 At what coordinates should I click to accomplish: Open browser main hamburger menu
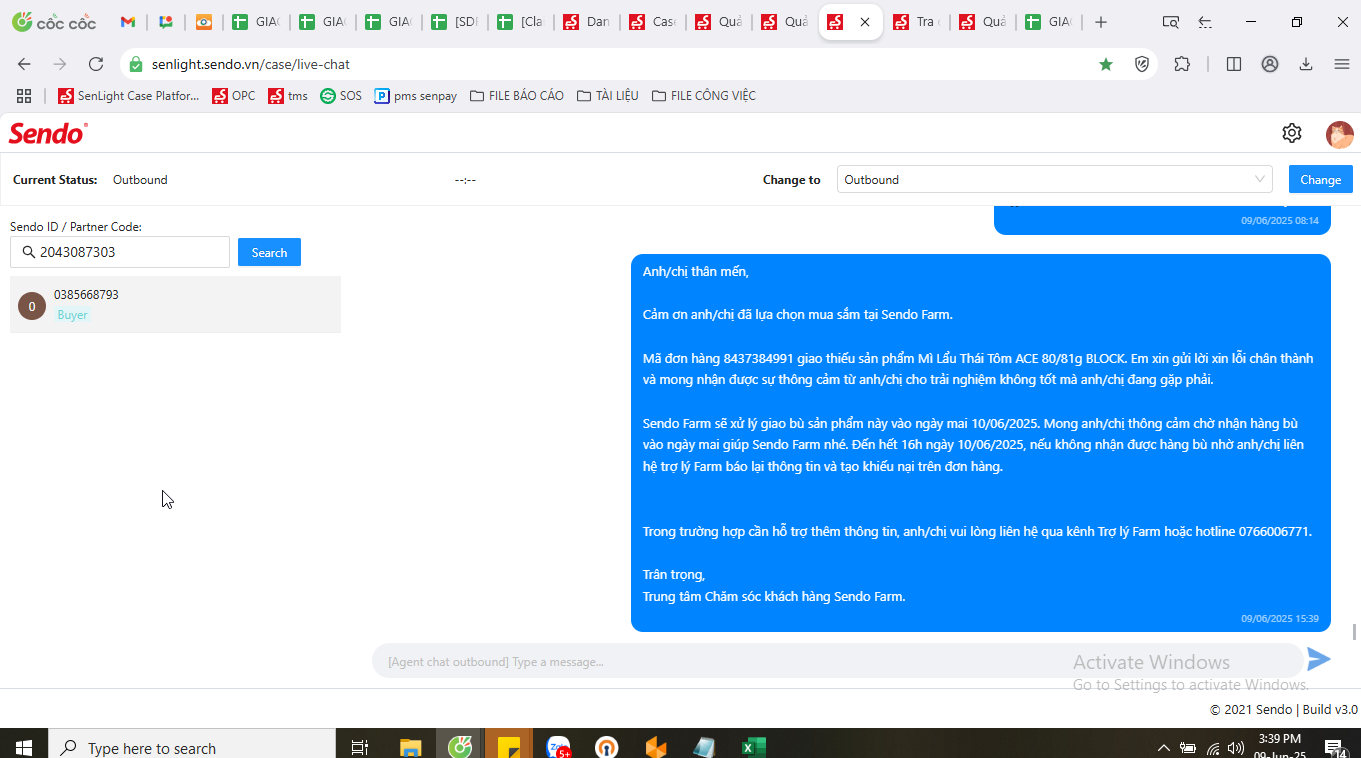point(1342,64)
